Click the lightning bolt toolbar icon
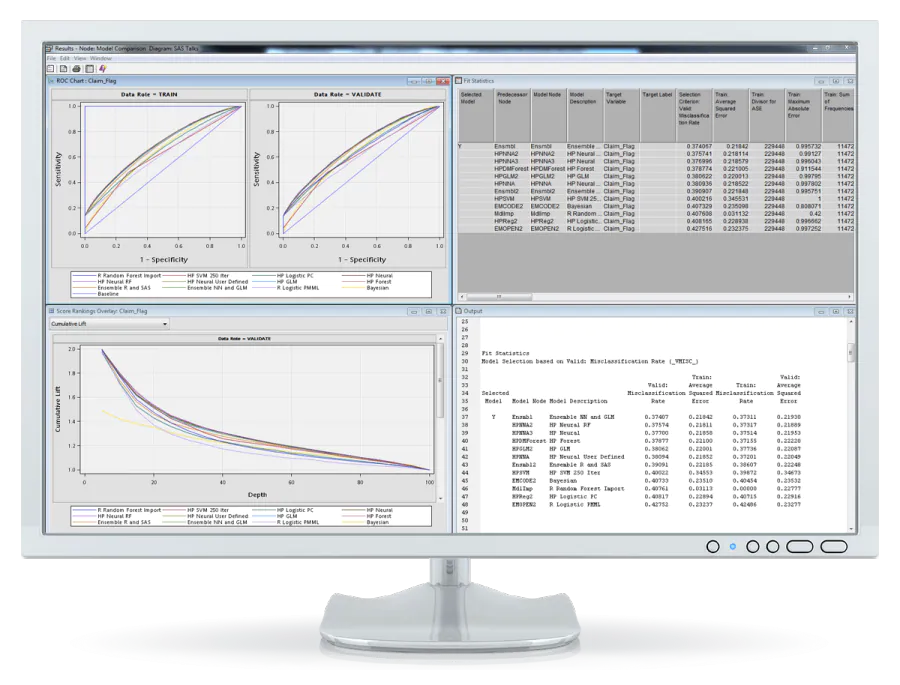Image resolution: width=900 pixels, height=685 pixels. [104, 67]
